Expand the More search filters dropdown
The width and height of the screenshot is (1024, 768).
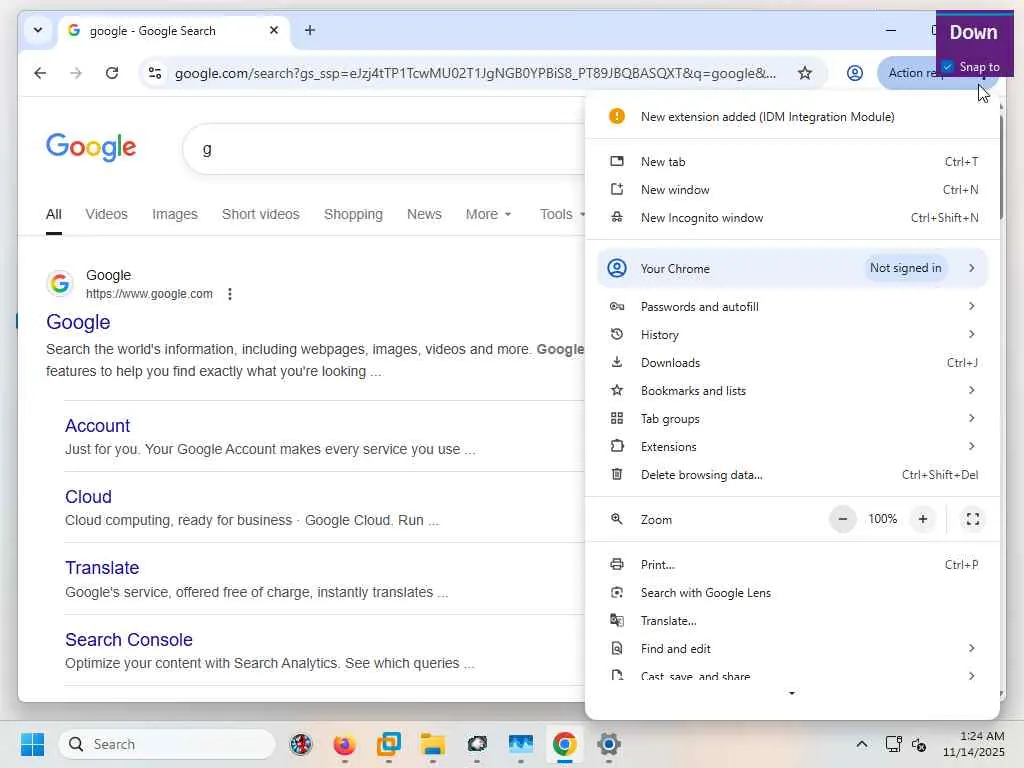(488, 214)
